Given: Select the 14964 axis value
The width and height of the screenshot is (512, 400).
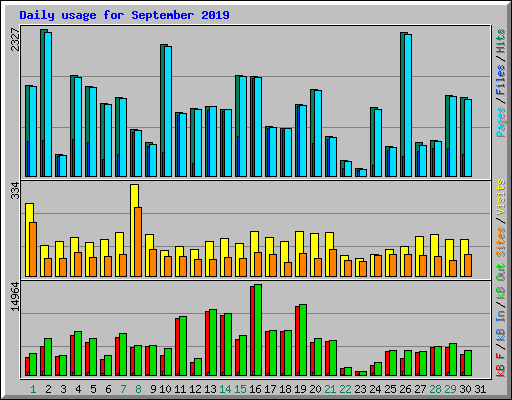Looking at the screenshot, I should (x=15, y=296).
